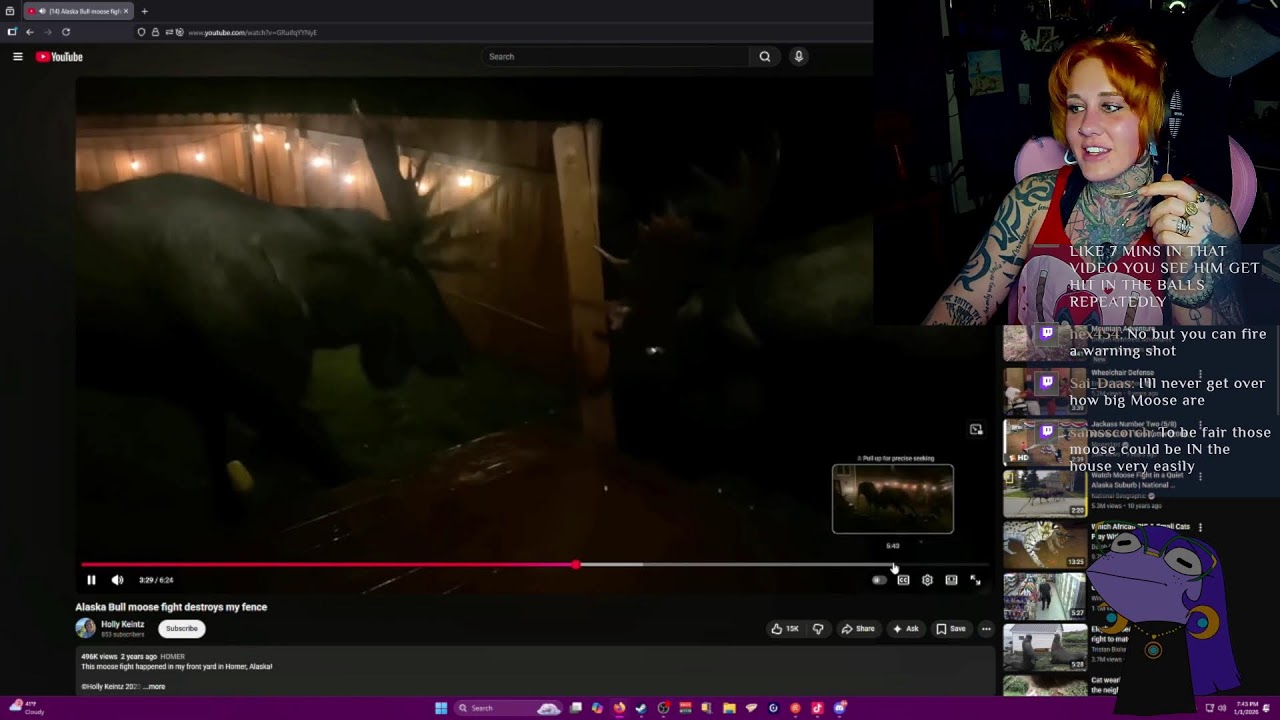
Task: Open the three-dot more actions menu
Action: (x=986, y=629)
